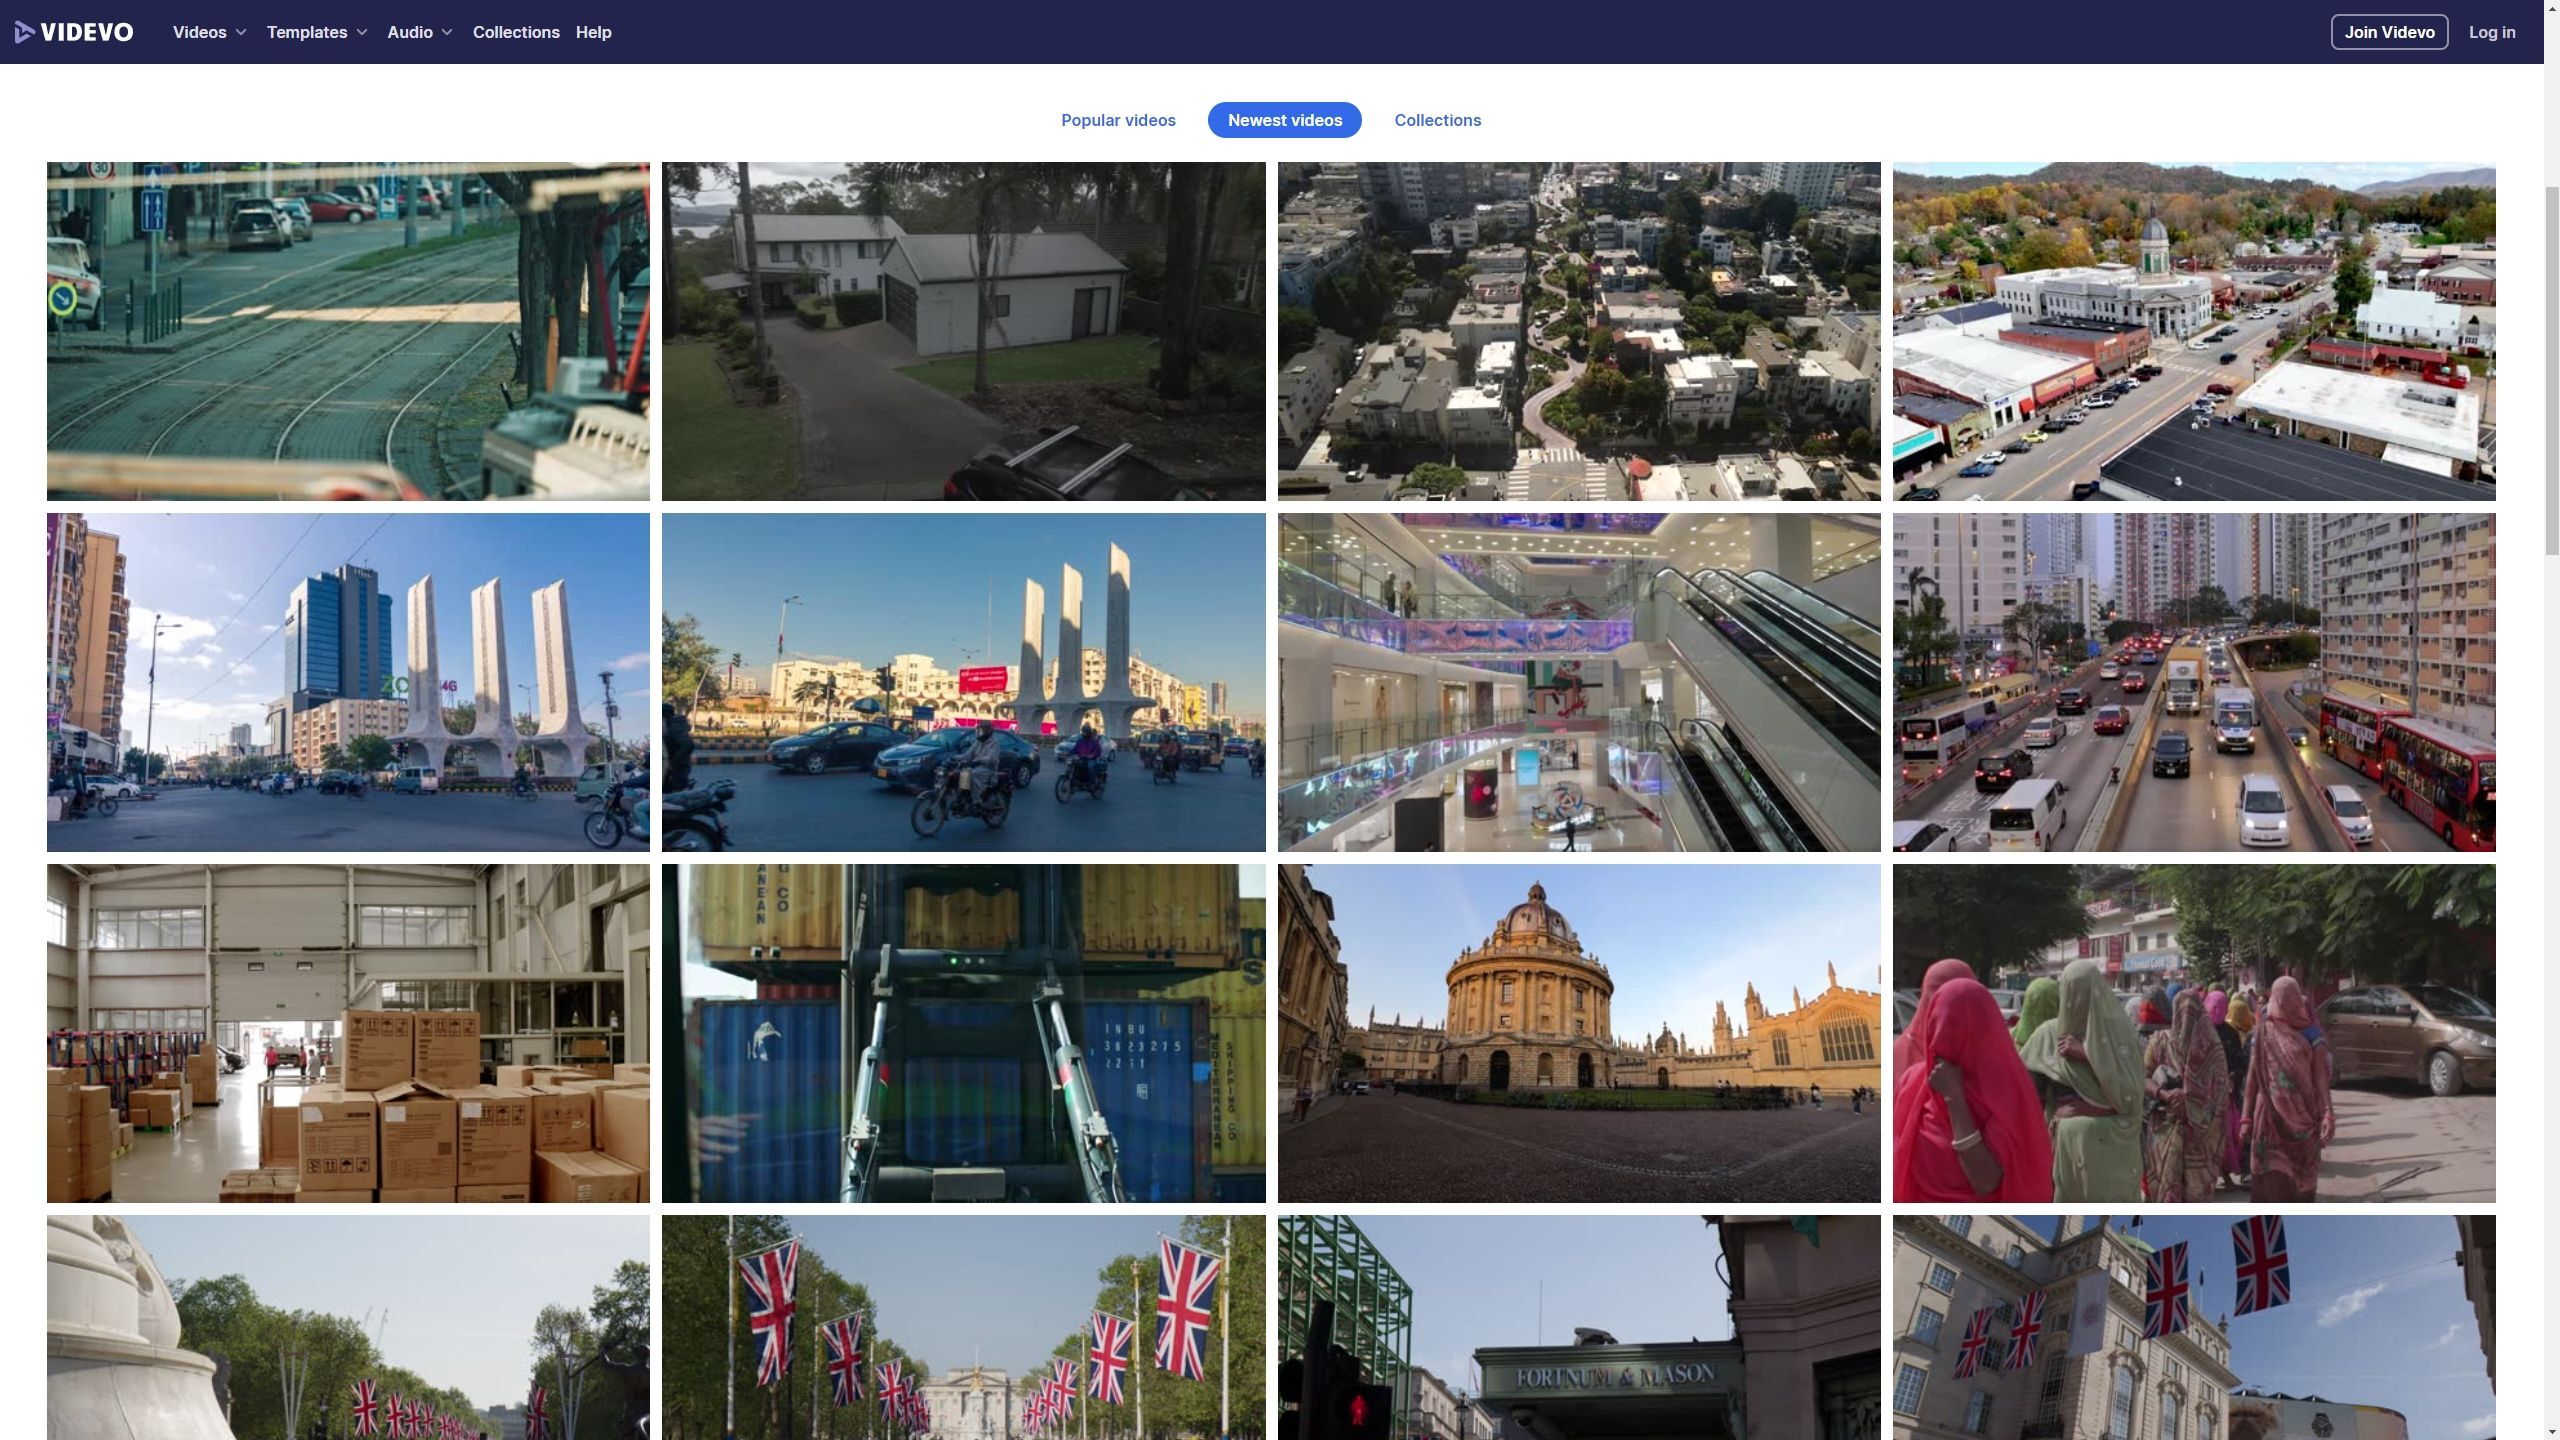Switch to the Popular videos tab
Screen dimensions: 2560x1440
click(1118, 120)
